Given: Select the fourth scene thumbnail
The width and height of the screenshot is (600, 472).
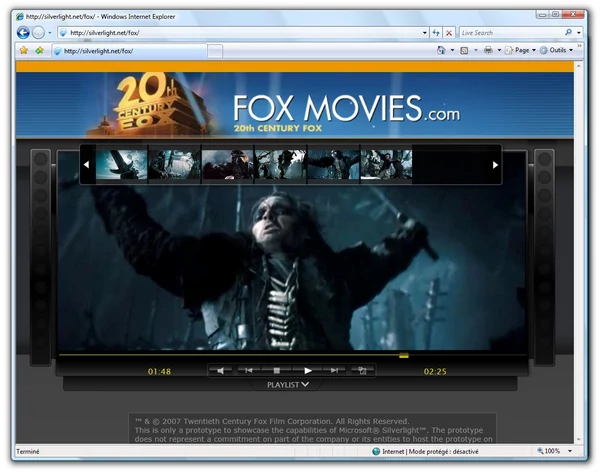Looking at the screenshot, I should point(280,165).
